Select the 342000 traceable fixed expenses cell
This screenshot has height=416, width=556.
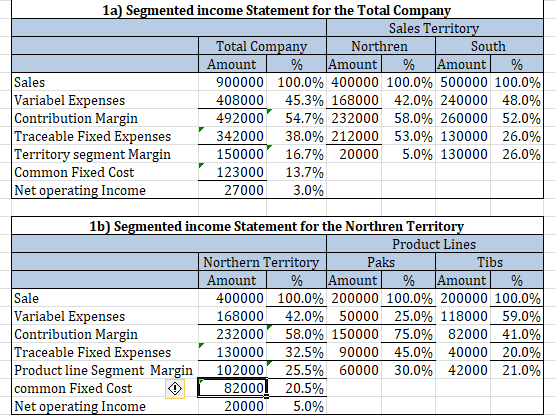[x=232, y=136]
